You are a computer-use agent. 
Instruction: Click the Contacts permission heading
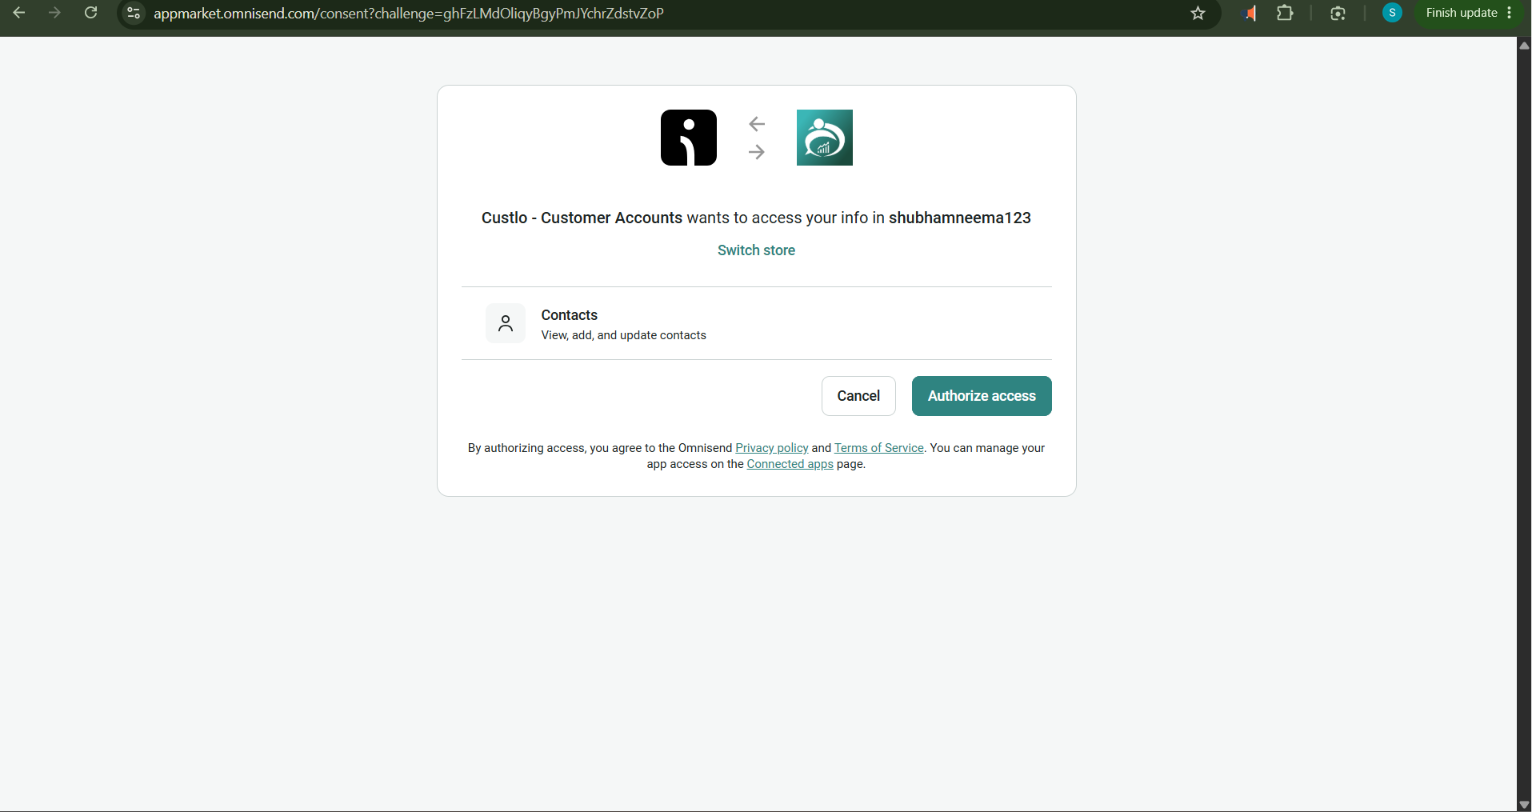tap(569, 315)
